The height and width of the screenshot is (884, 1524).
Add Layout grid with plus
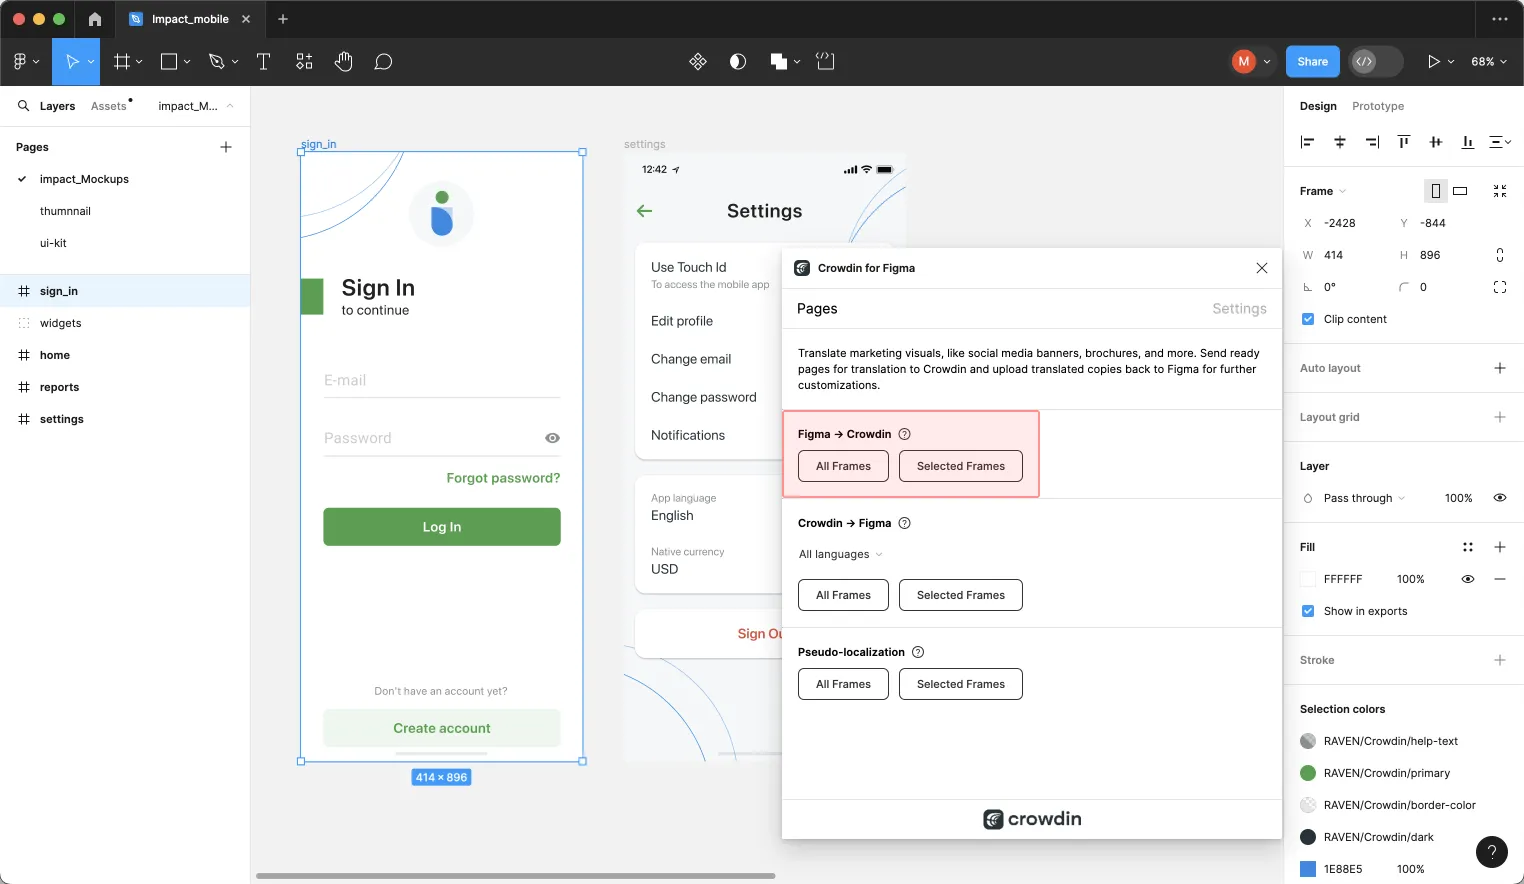[x=1500, y=417]
